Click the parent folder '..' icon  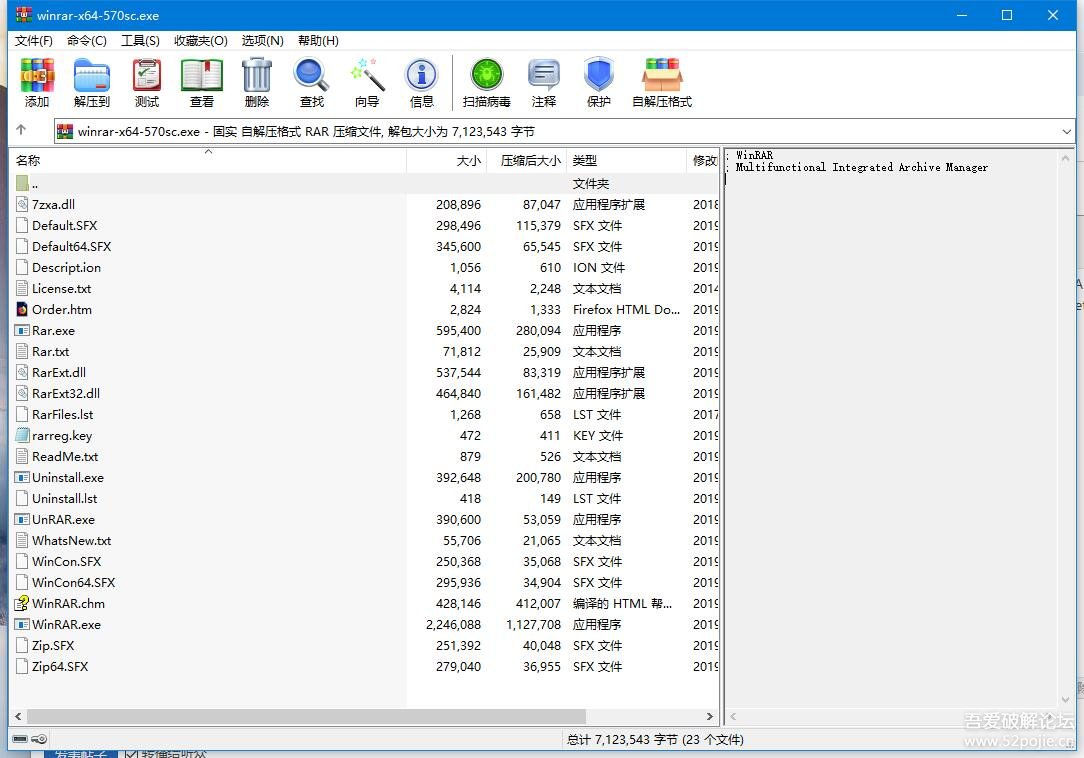click(x=22, y=183)
